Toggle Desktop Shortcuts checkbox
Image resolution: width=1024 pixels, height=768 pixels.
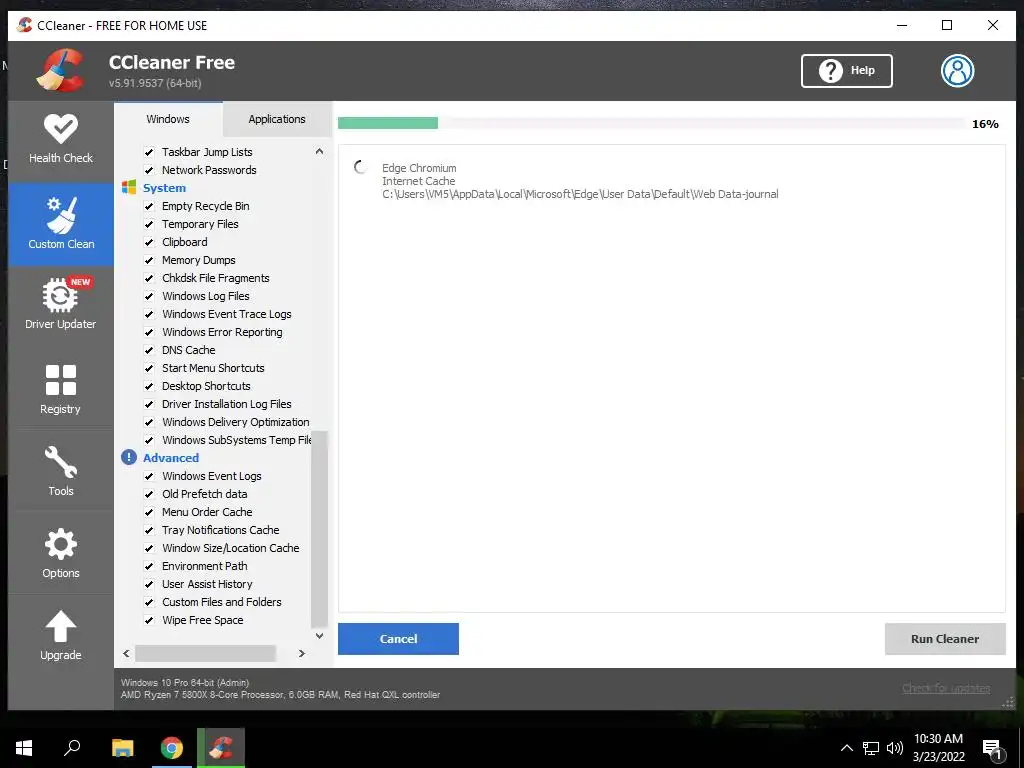[x=149, y=386]
